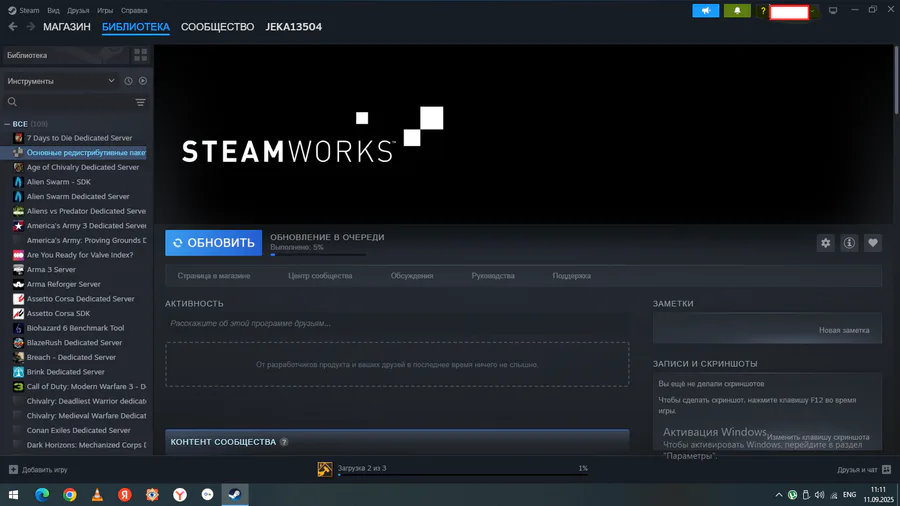This screenshot has width=900, height=506.
Task: Open Big Picture mode monitor icon
Action: [833, 10]
